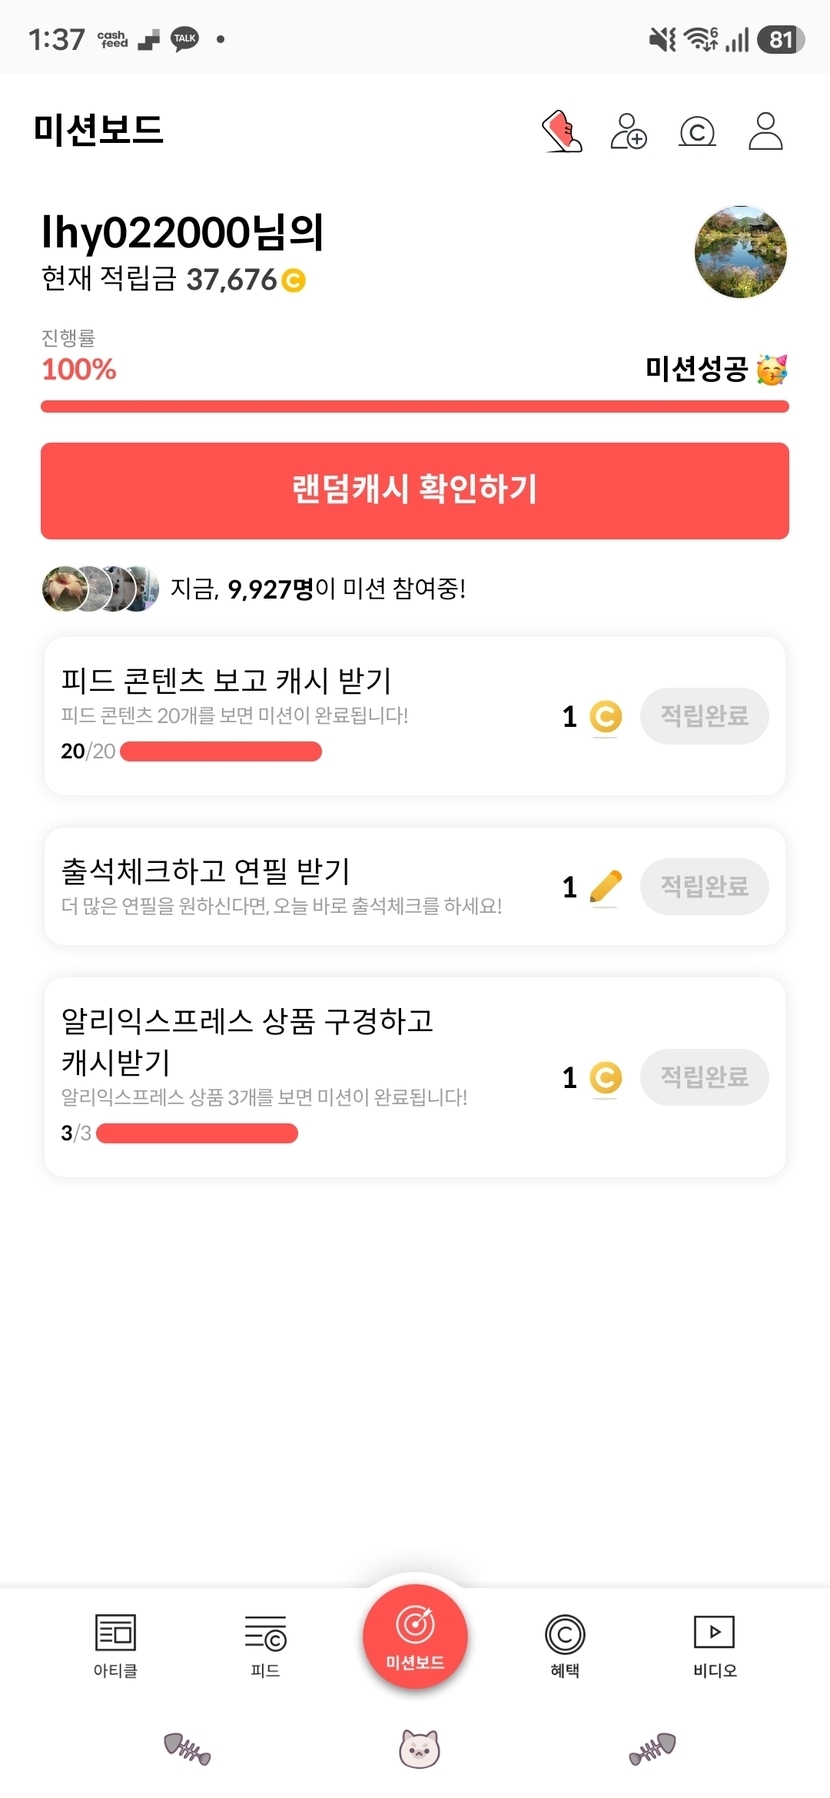This screenshot has height=1798, width=830.
Task: Go to the 비디오 tab
Action: pos(715,1646)
